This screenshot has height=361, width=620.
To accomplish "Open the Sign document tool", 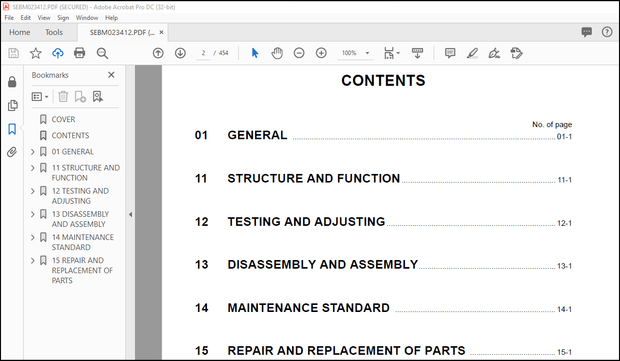I will (494, 53).
